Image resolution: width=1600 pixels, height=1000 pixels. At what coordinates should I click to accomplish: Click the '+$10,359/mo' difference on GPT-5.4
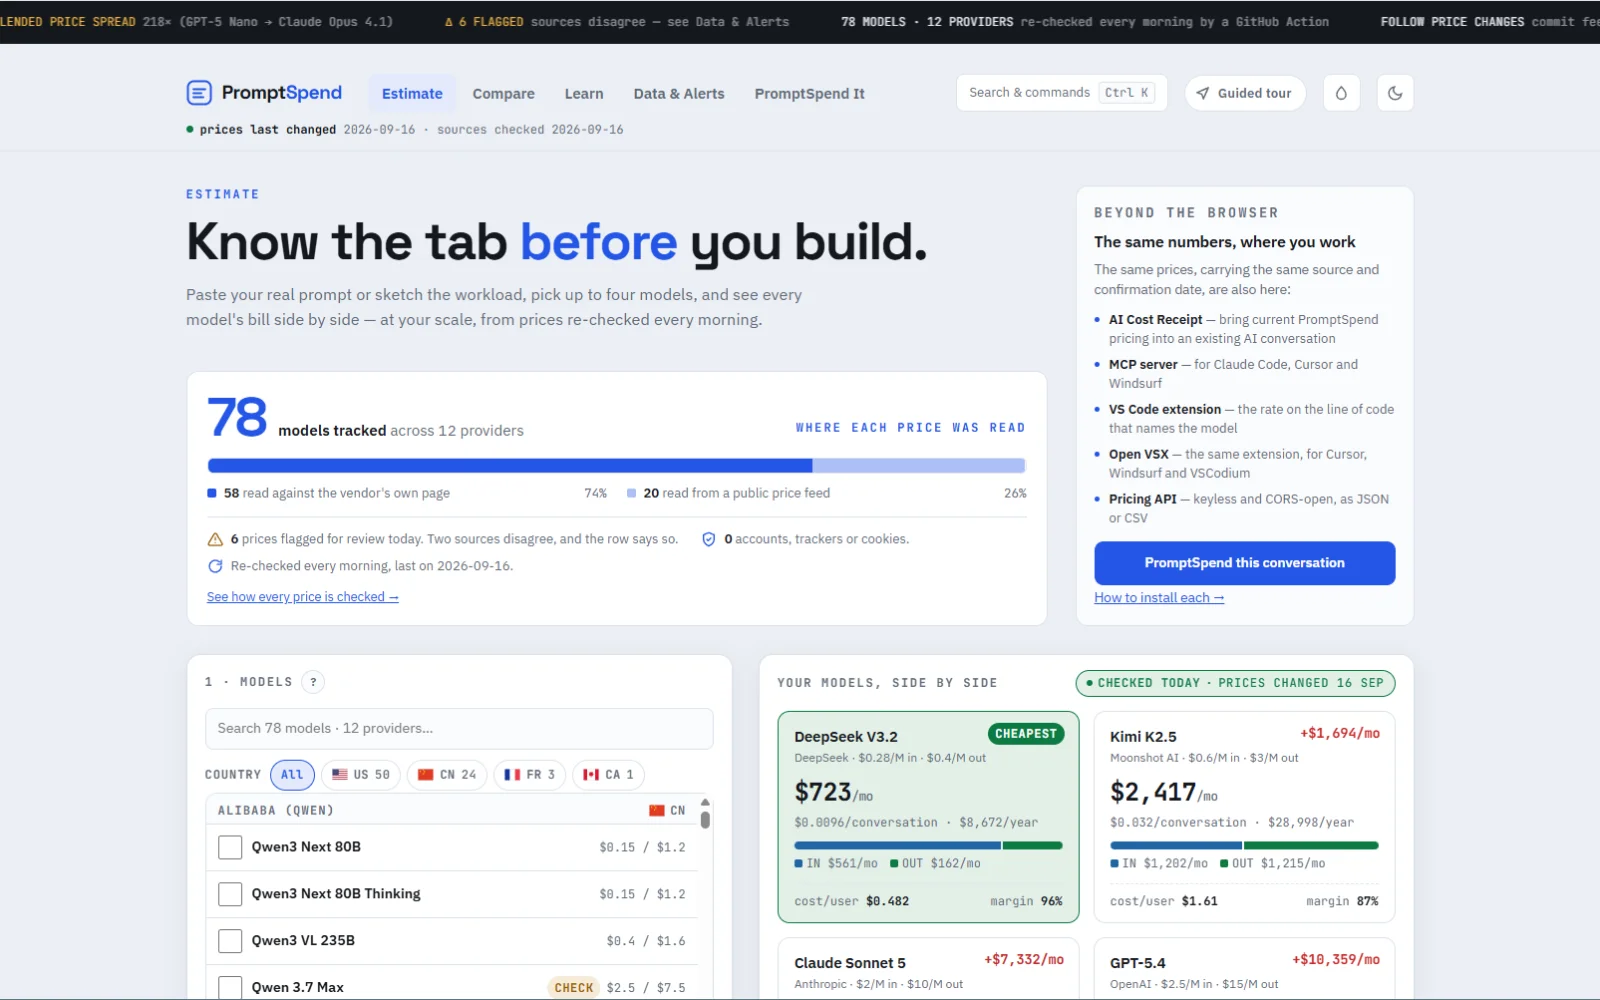coord(1336,959)
